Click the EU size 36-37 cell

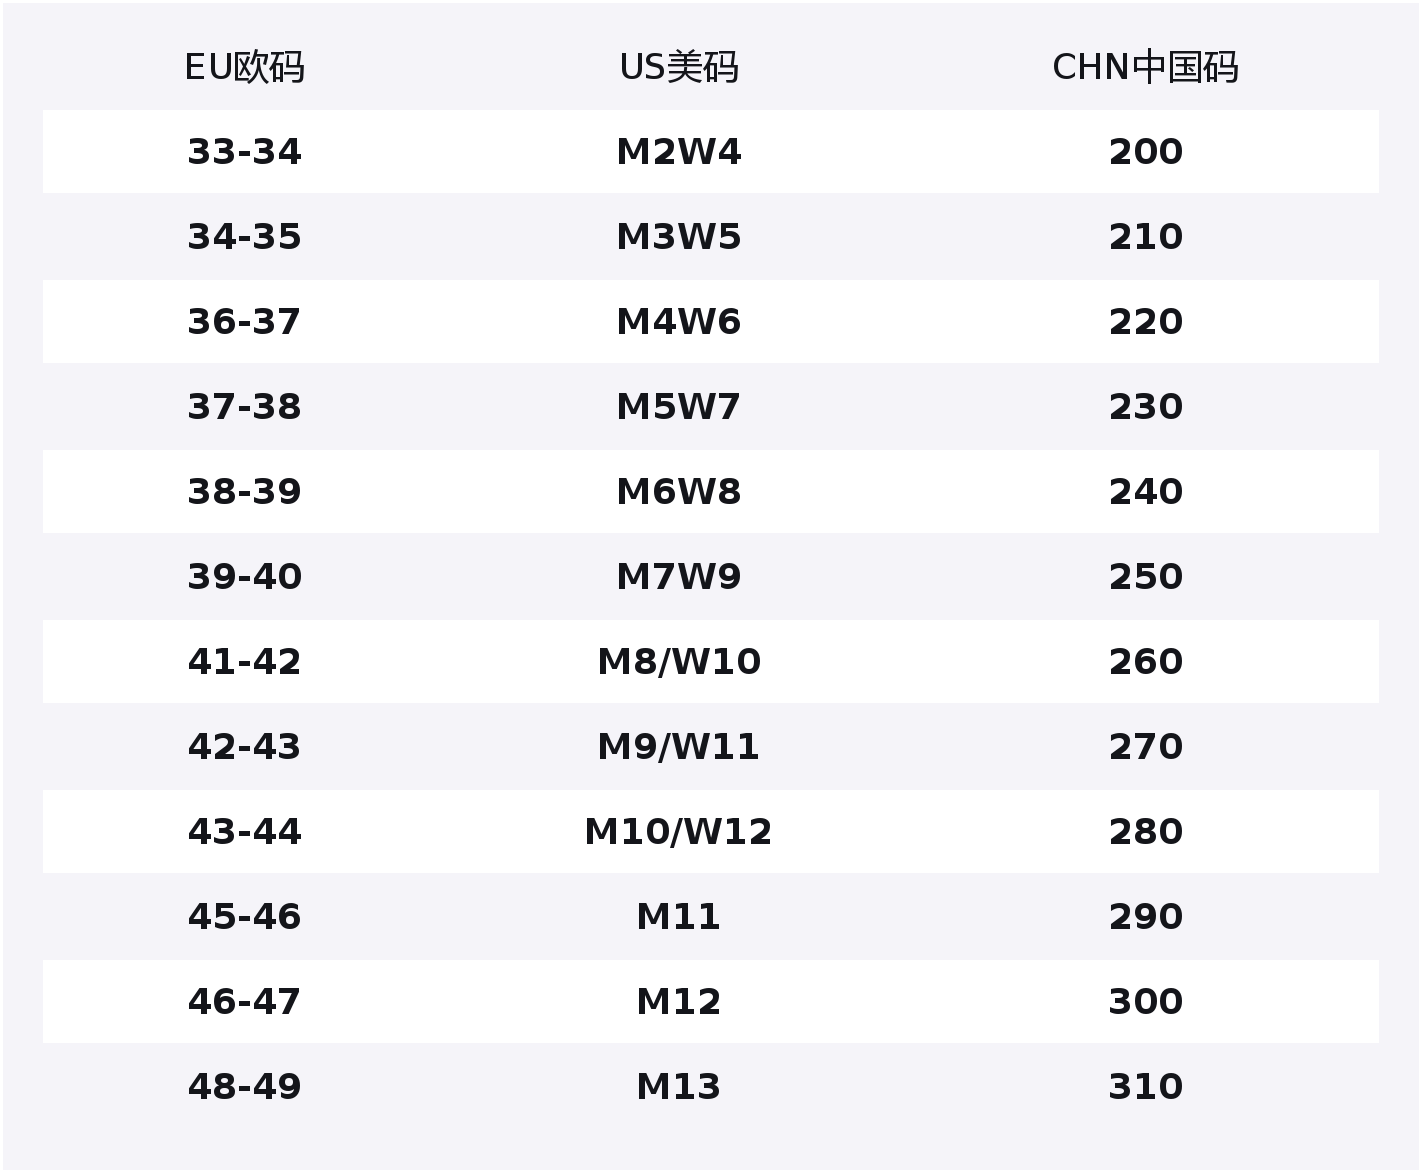click(244, 322)
